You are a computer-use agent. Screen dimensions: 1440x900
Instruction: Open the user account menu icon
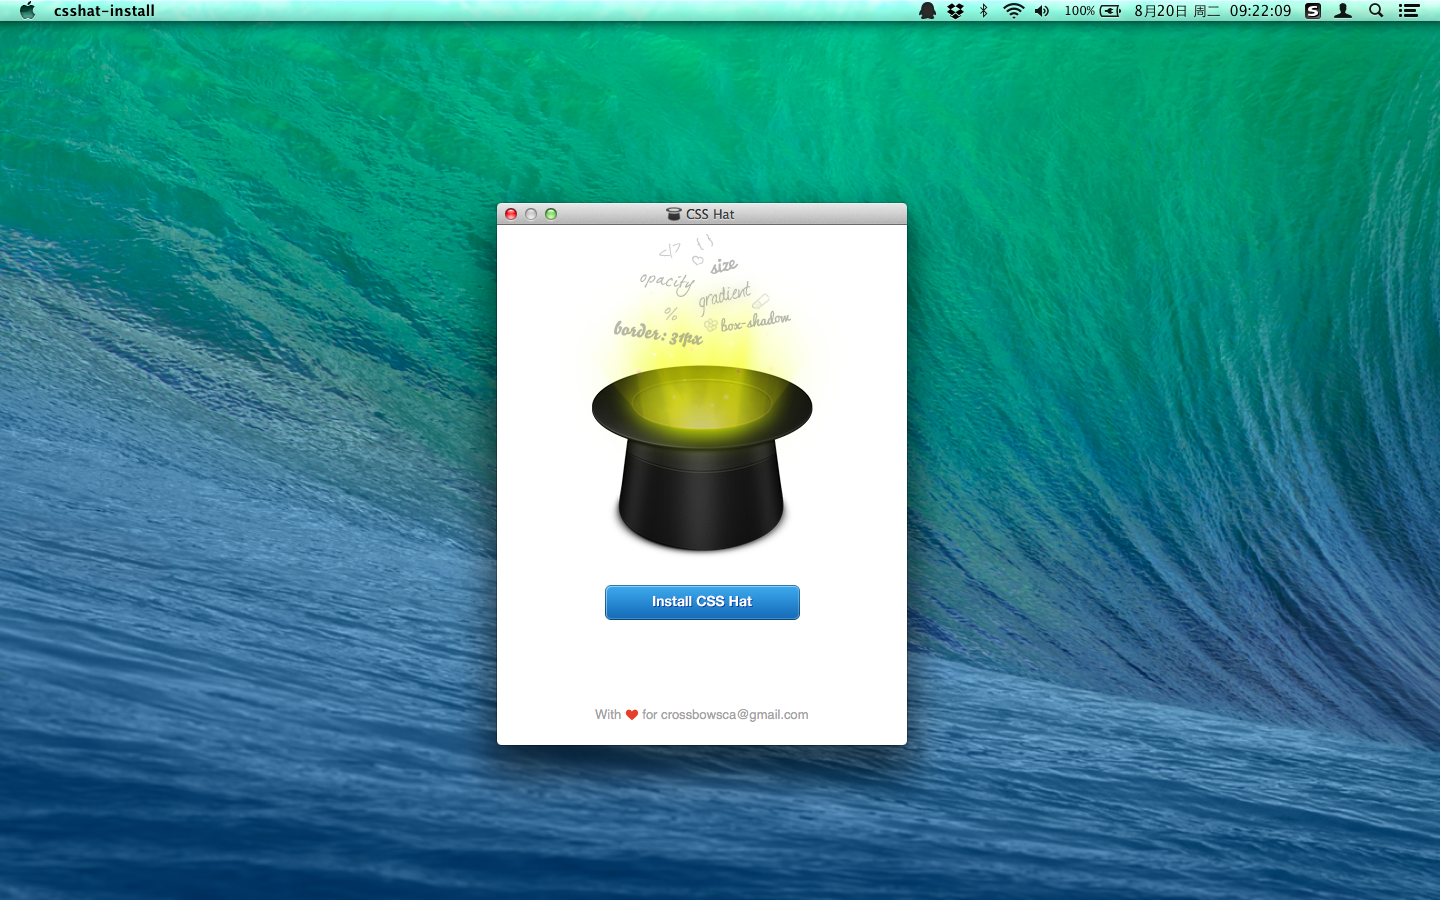1343,11
